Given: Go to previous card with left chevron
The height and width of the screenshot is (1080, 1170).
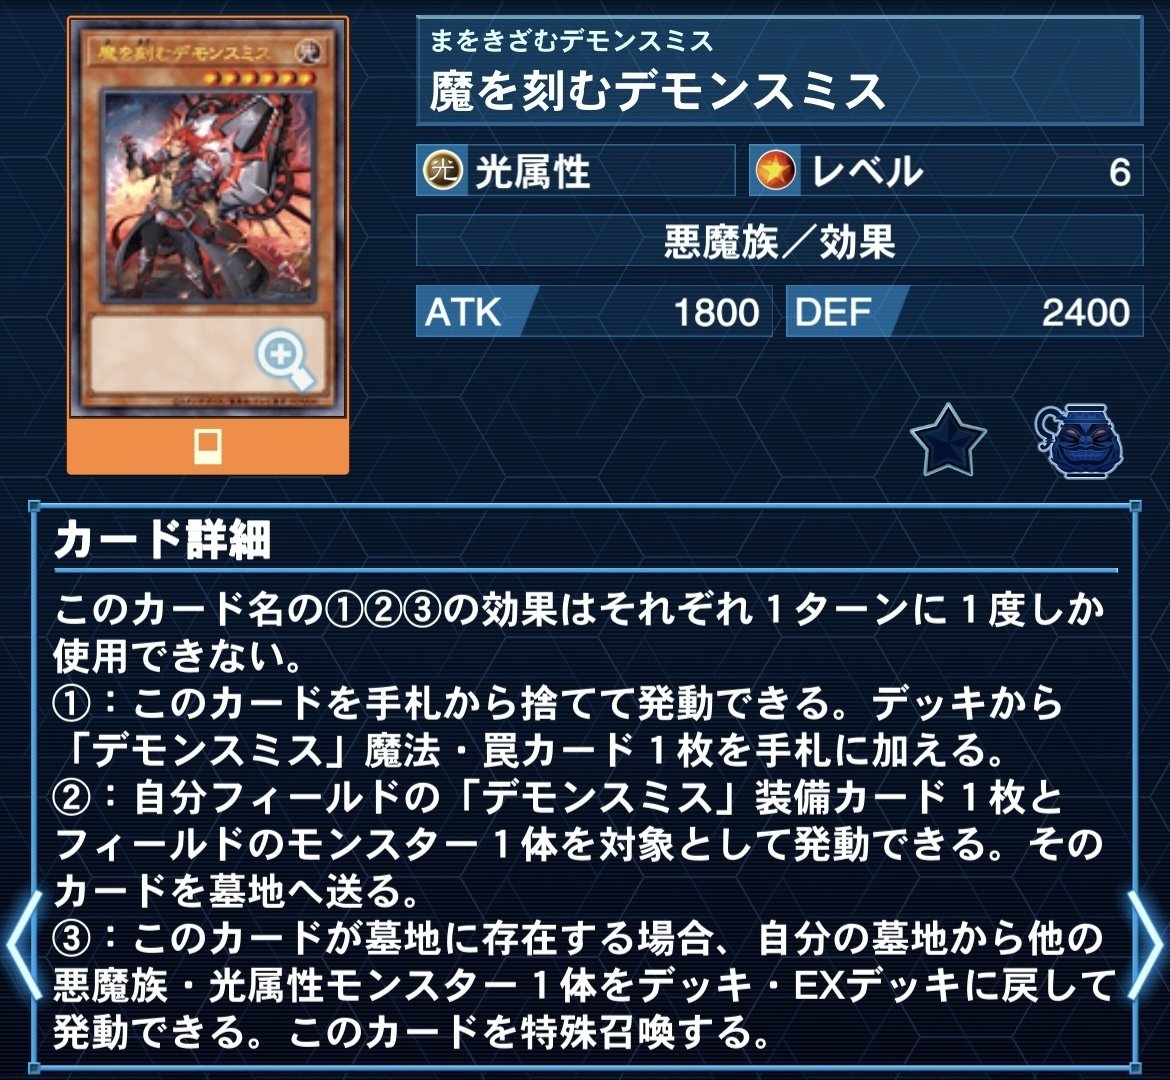Looking at the screenshot, I should point(23,943).
